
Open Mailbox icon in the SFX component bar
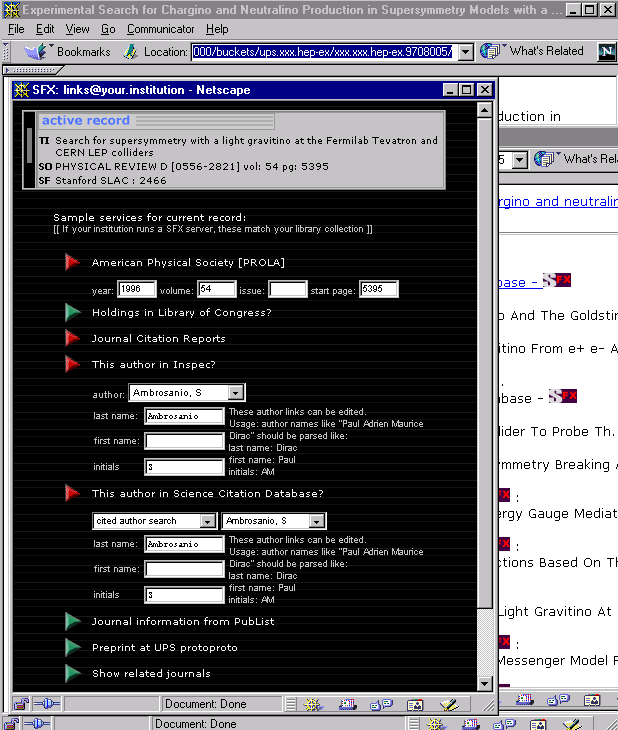[347, 705]
